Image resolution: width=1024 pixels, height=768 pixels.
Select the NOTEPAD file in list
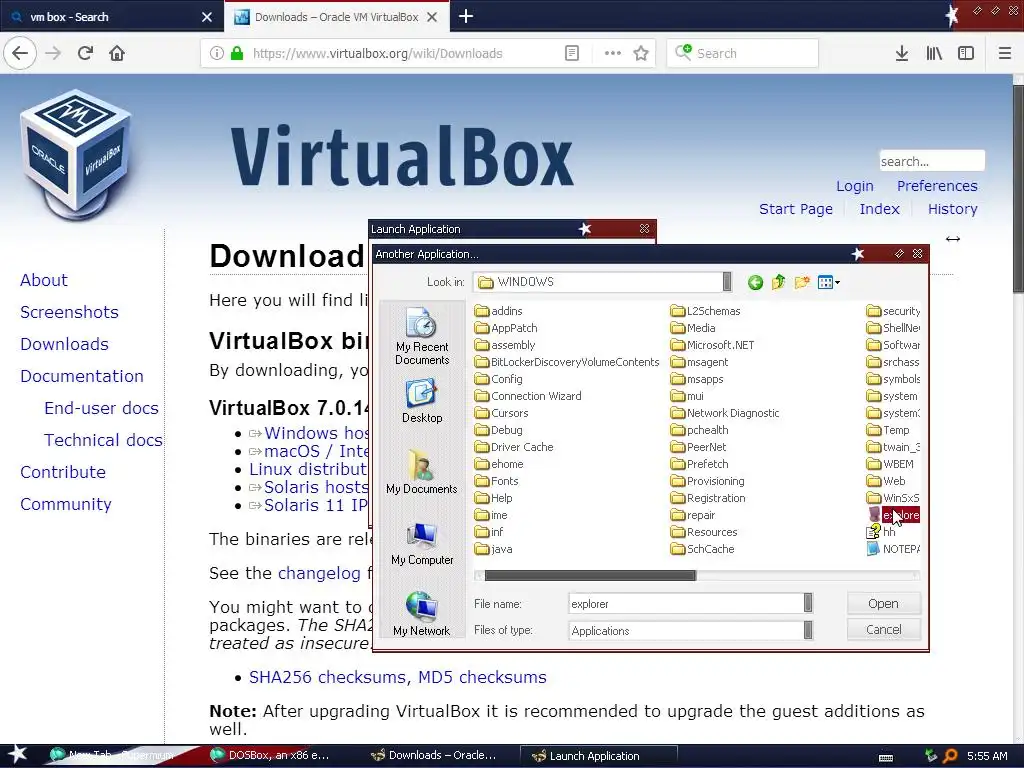click(893, 549)
